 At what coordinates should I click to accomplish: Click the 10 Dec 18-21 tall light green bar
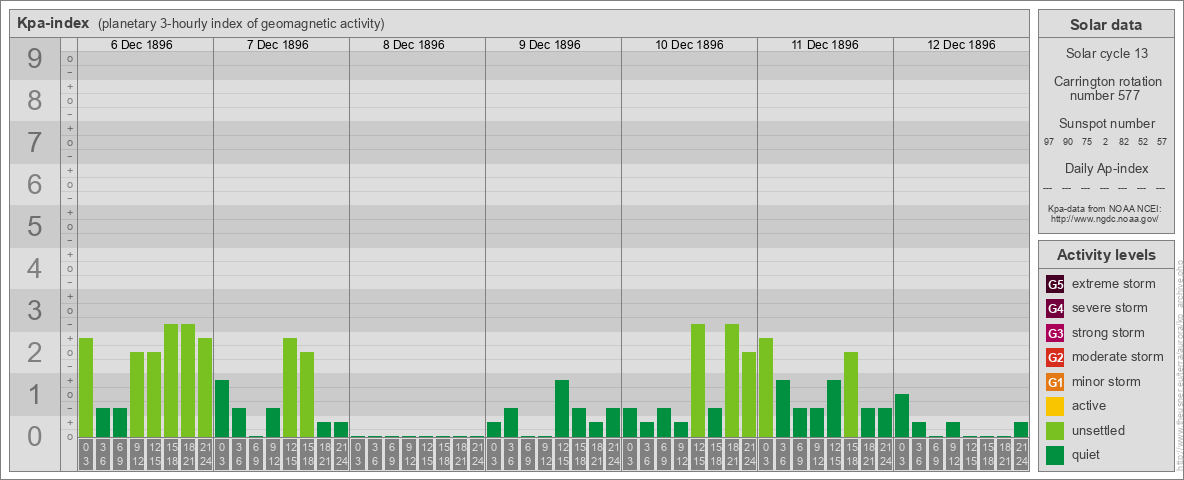point(732,380)
